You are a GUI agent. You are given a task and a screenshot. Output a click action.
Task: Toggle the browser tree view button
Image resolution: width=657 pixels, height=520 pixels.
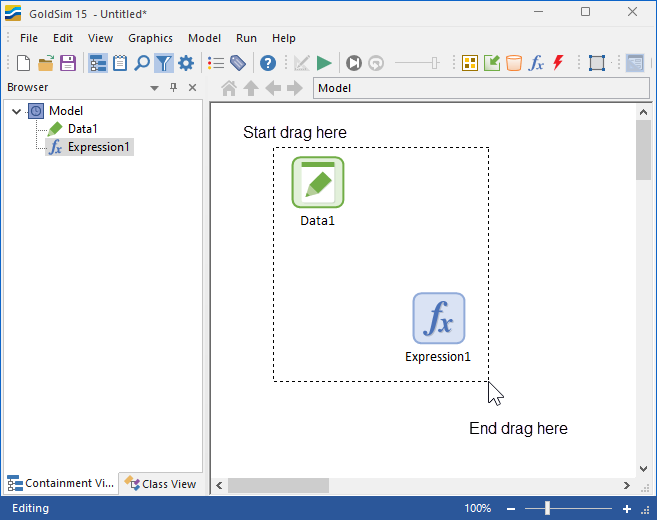pyautogui.click(x=98, y=63)
